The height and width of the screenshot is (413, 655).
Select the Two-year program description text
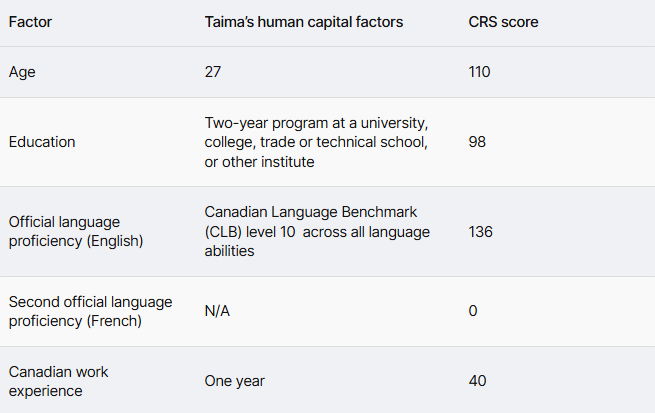(316, 142)
